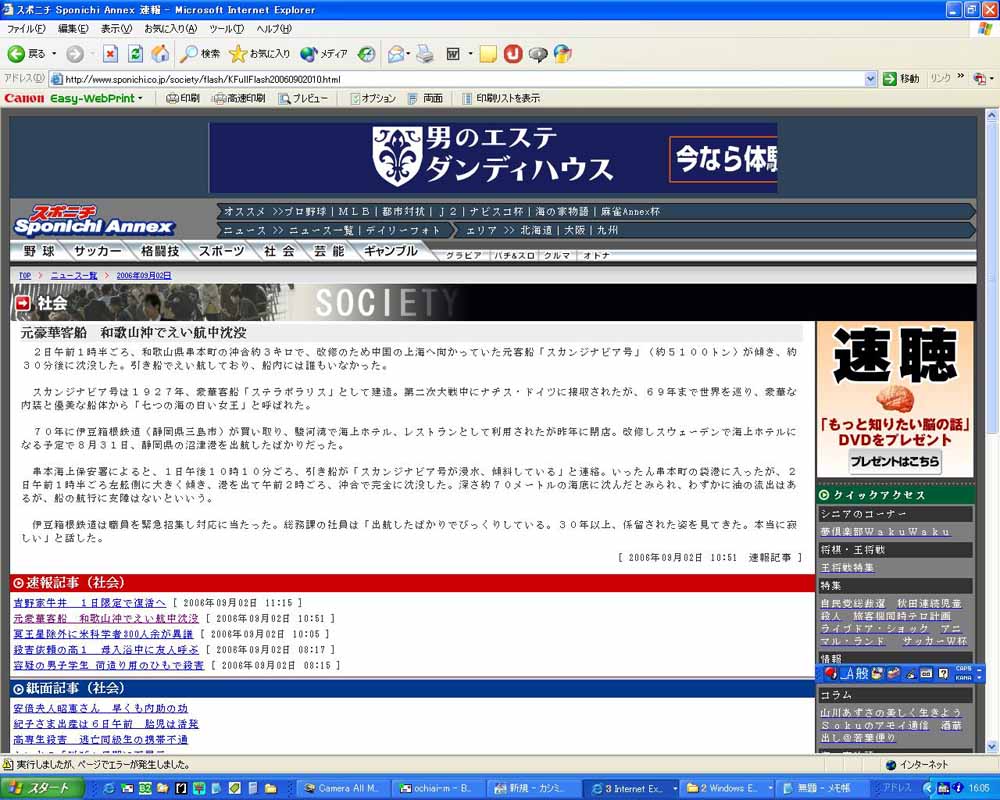Screen dimensions: 1000x800
Task: Expand the 2 Windows Explorer taskbar group
Action: (x=770, y=789)
